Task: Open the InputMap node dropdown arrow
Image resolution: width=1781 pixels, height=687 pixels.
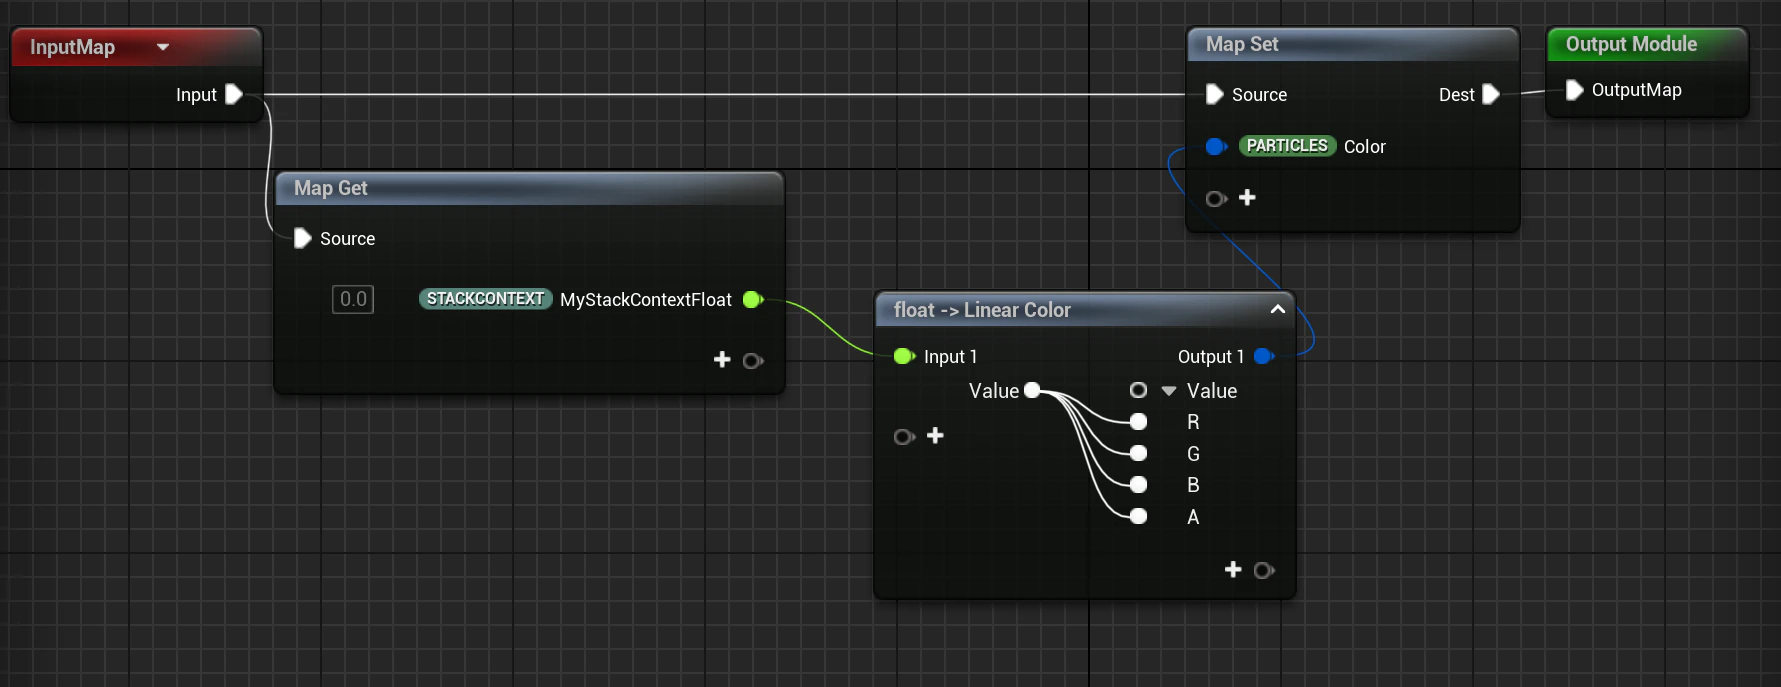Action: (163, 47)
